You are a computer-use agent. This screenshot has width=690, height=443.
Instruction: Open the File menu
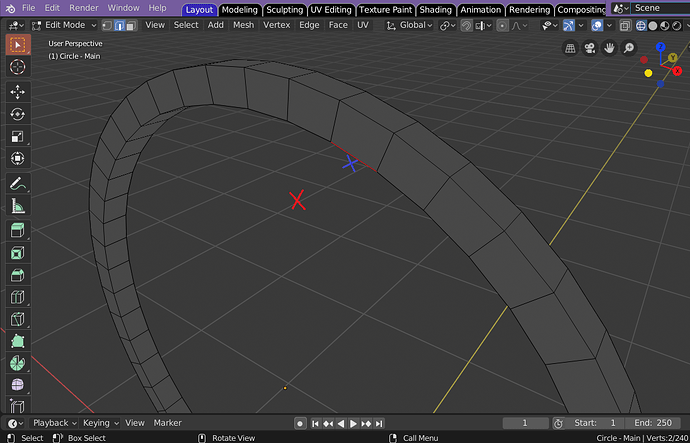click(29, 8)
